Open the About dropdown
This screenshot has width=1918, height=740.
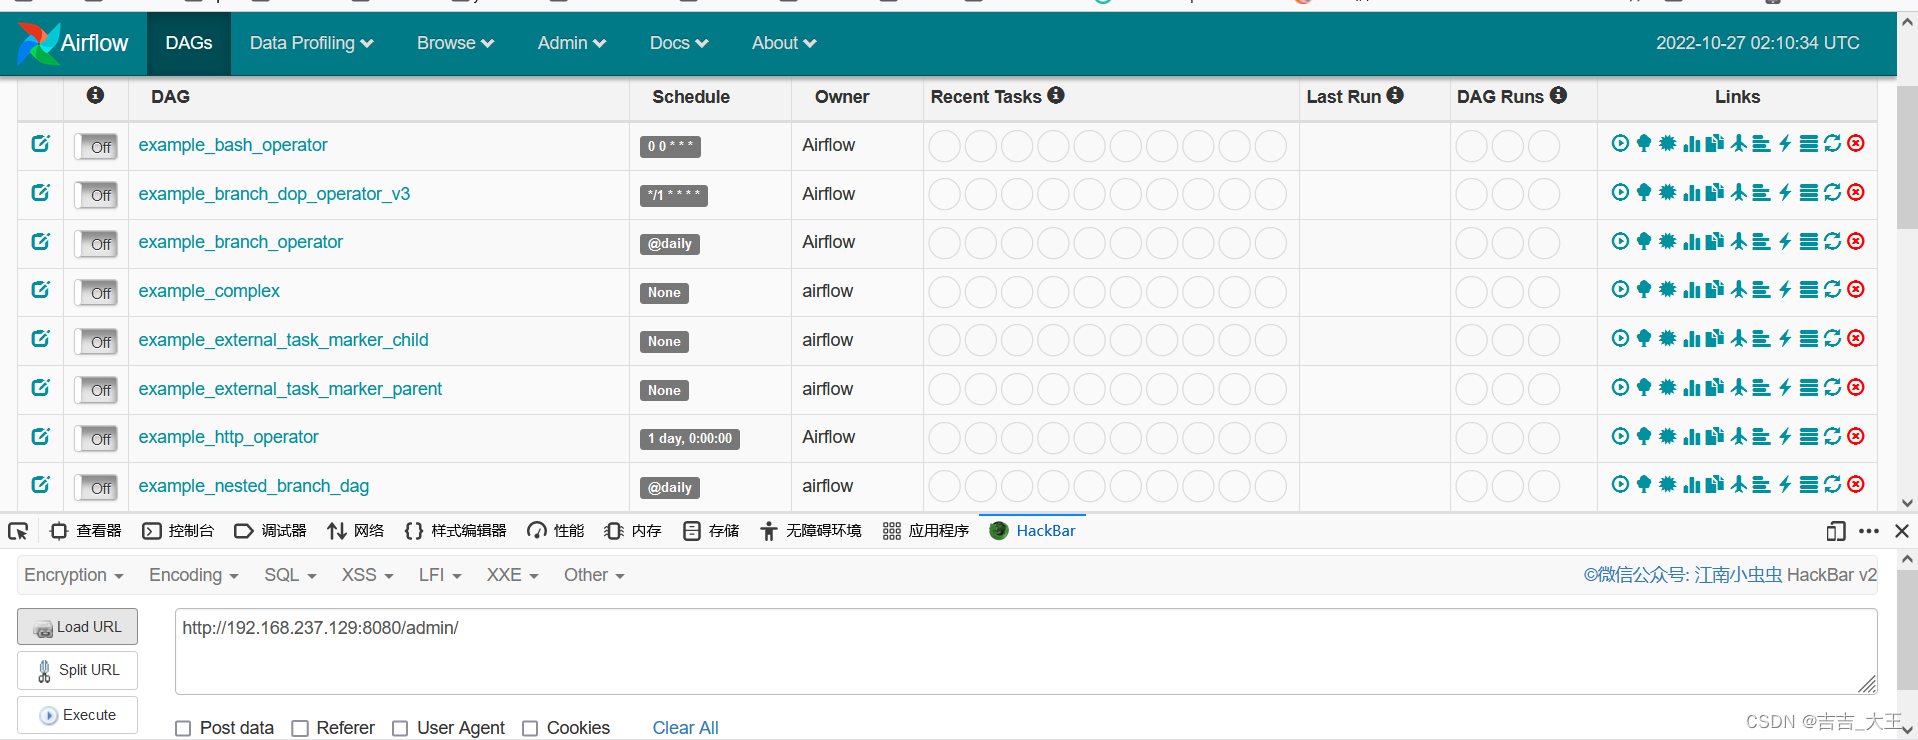tap(784, 43)
